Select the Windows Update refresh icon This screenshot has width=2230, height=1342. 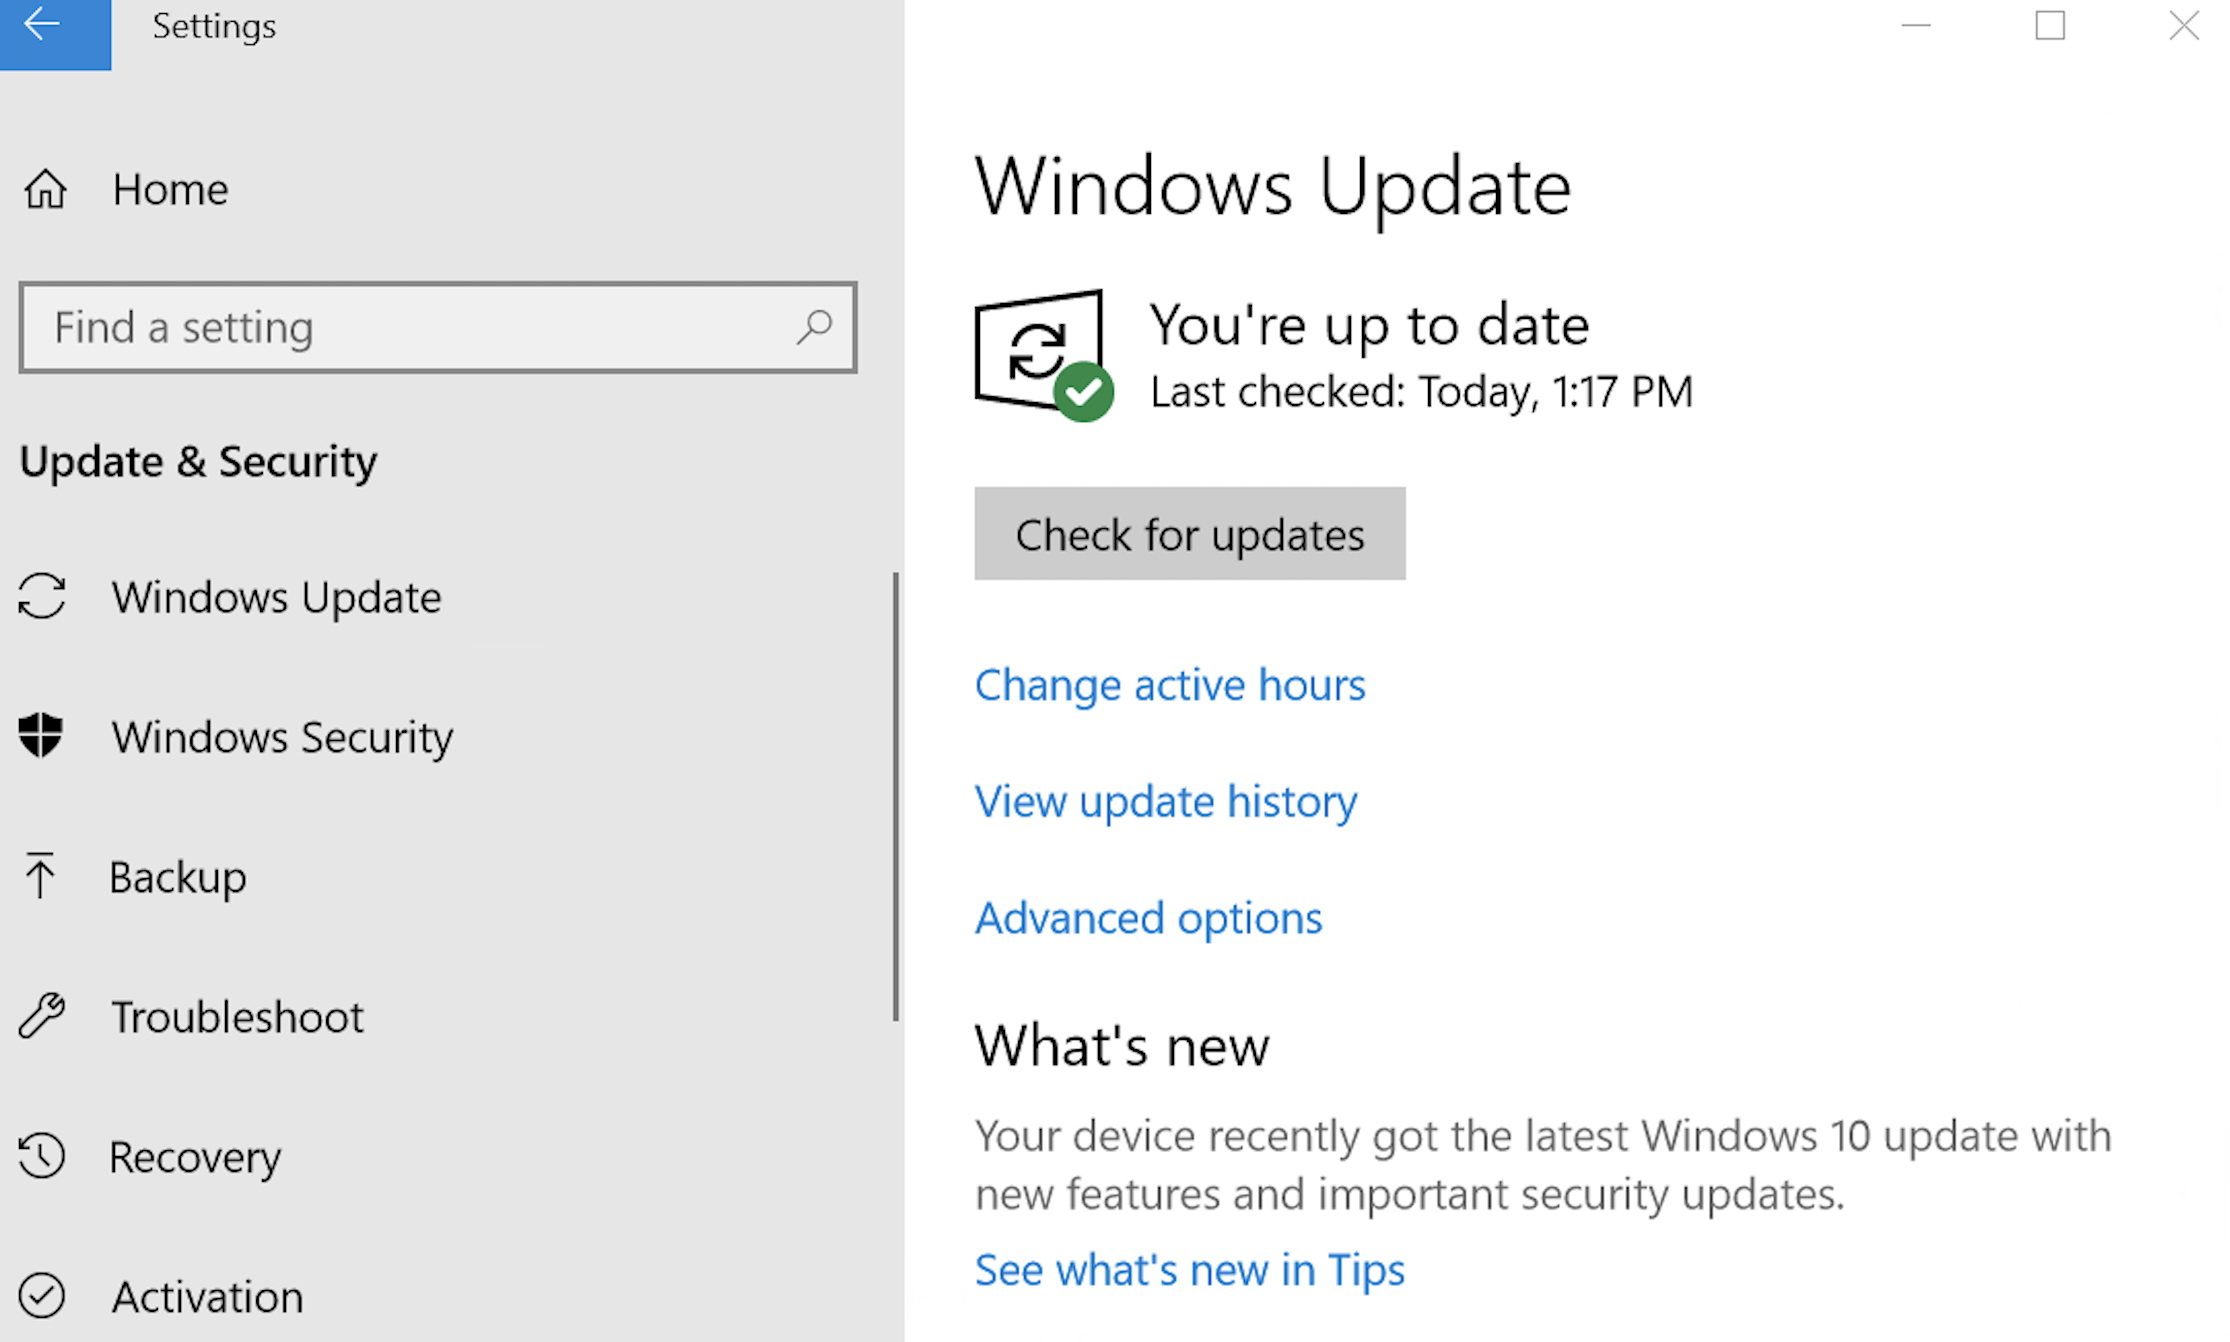click(x=42, y=597)
